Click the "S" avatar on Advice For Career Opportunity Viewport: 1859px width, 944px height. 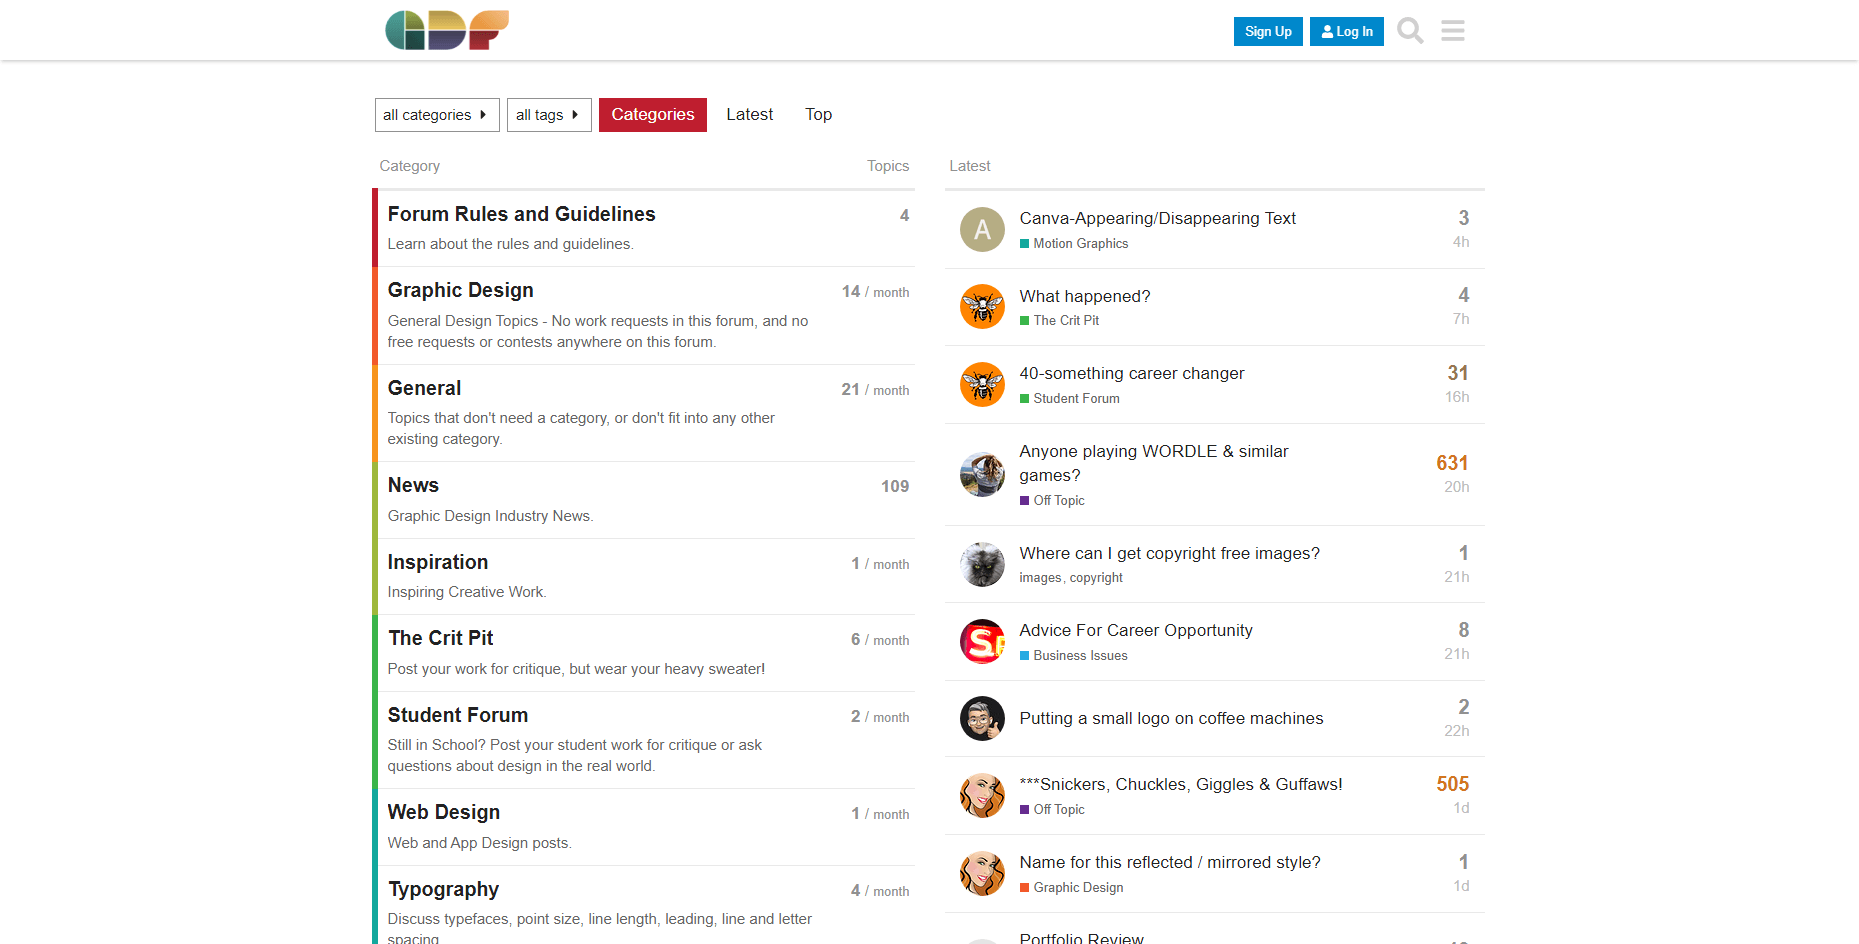[982, 641]
